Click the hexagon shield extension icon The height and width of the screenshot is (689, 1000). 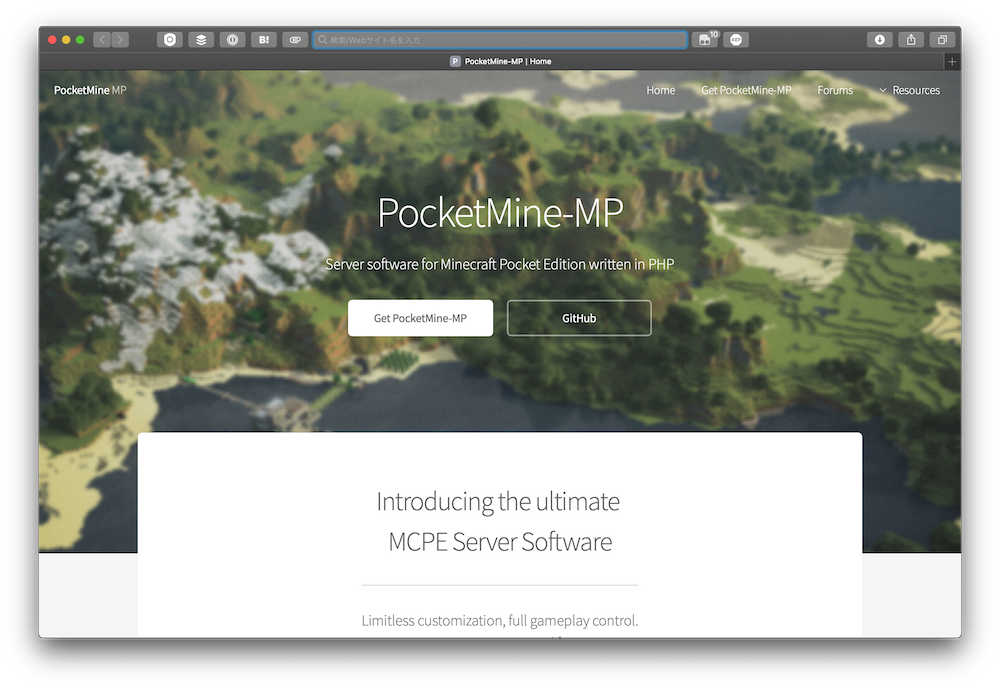[170, 40]
